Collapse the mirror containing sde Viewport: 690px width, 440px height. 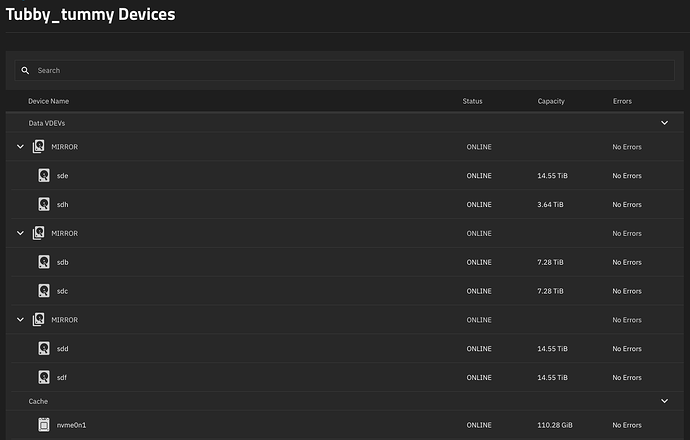(20, 147)
